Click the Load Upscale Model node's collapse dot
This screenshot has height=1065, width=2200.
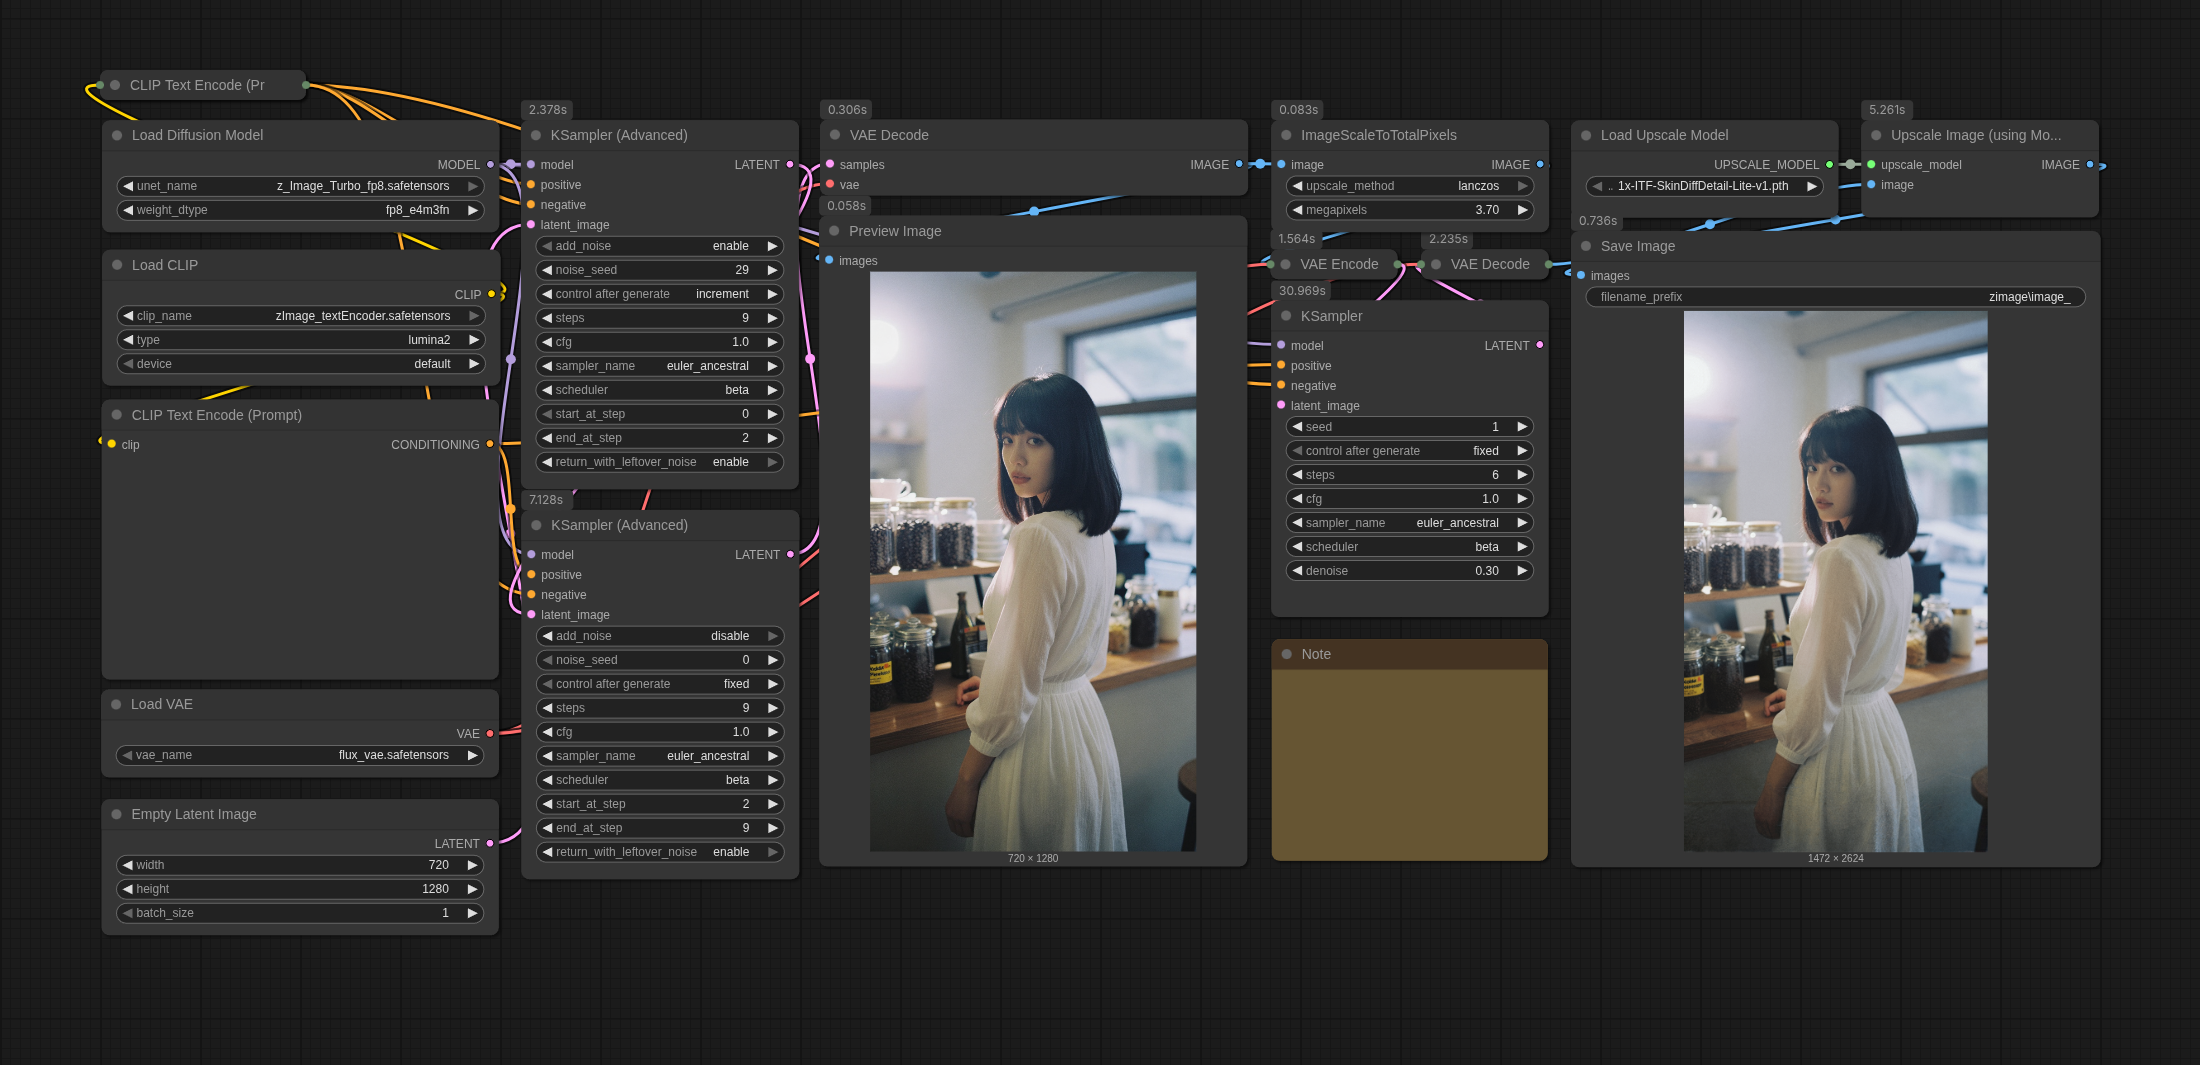1586,135
